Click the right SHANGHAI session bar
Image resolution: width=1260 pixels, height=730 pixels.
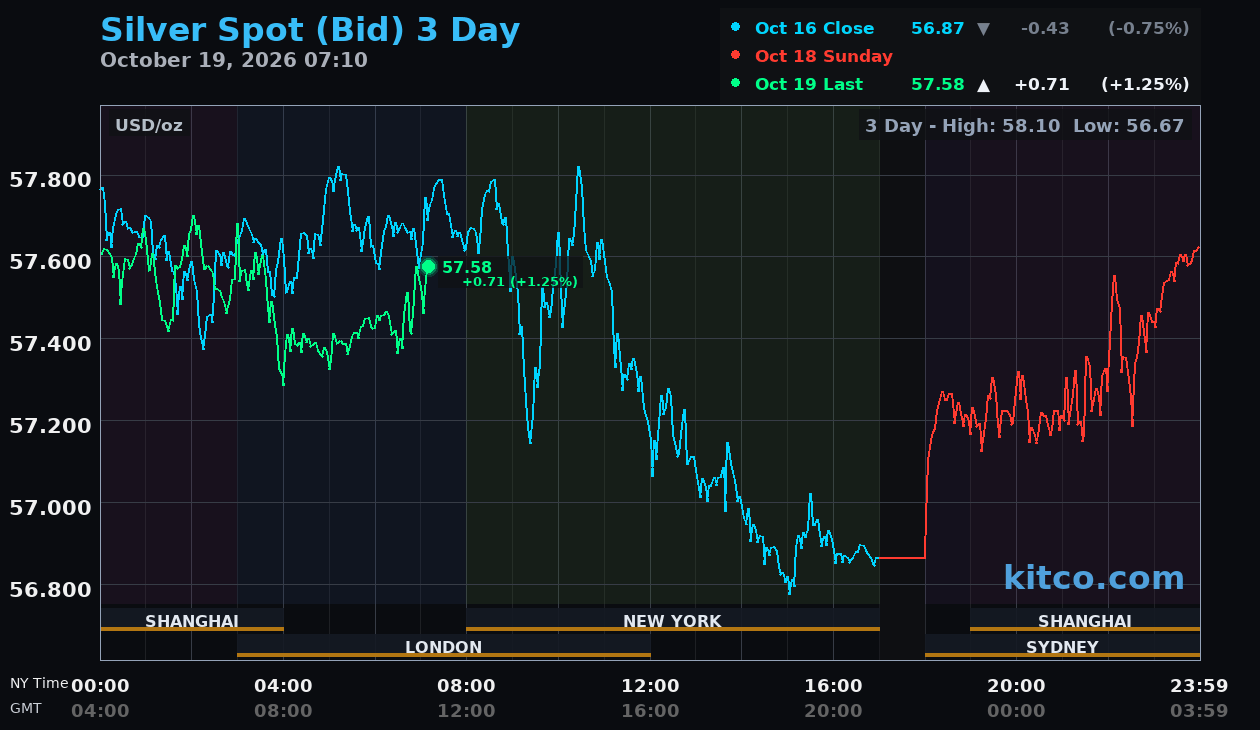1085,620
